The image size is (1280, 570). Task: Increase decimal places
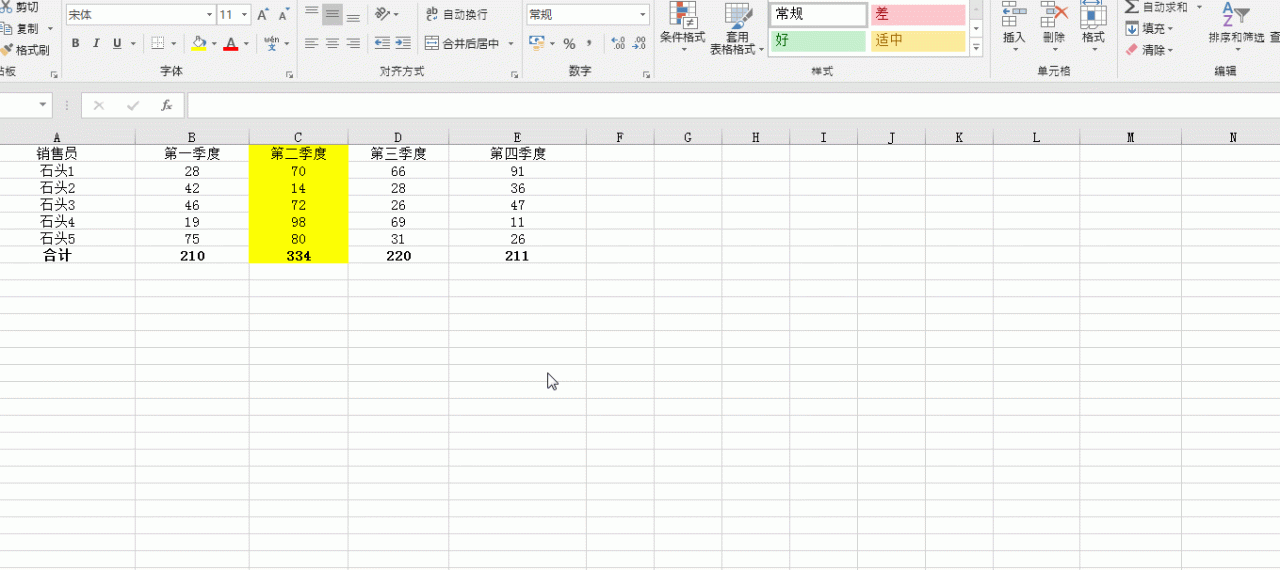pyautogui.click(x=618, y=43)
